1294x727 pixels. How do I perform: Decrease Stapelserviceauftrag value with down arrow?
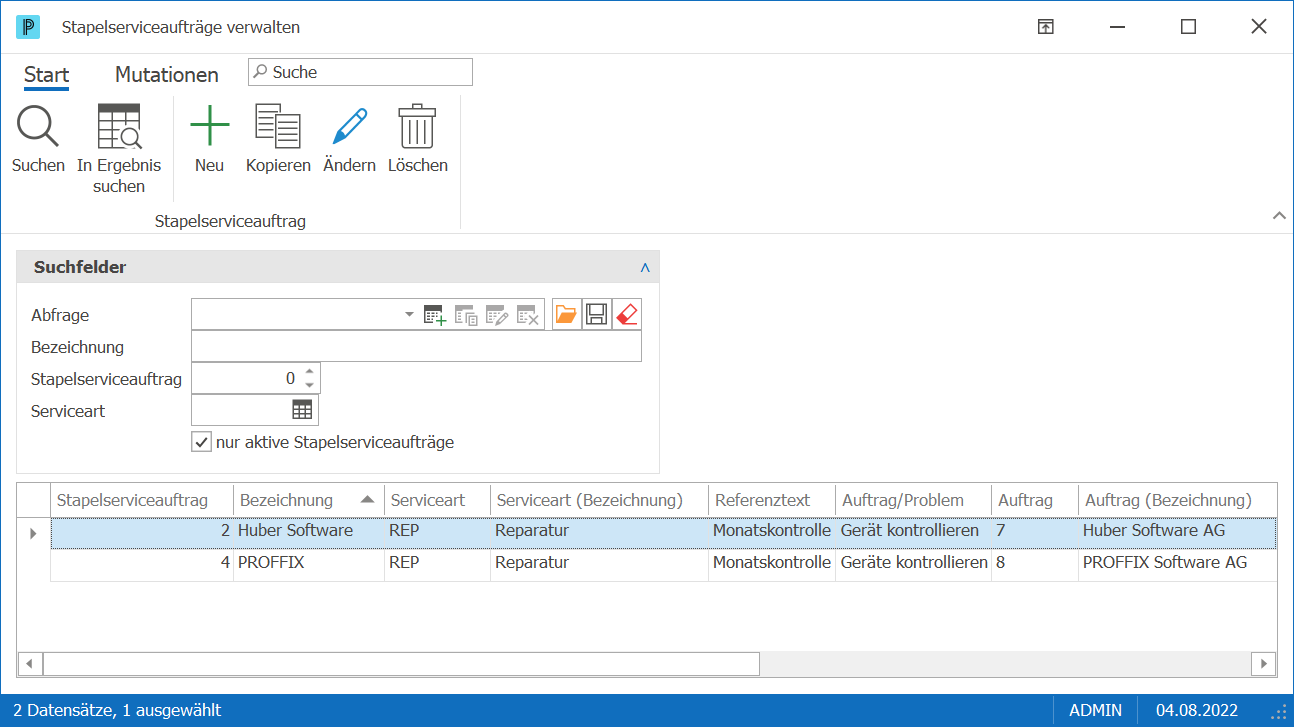click(309, 386)
